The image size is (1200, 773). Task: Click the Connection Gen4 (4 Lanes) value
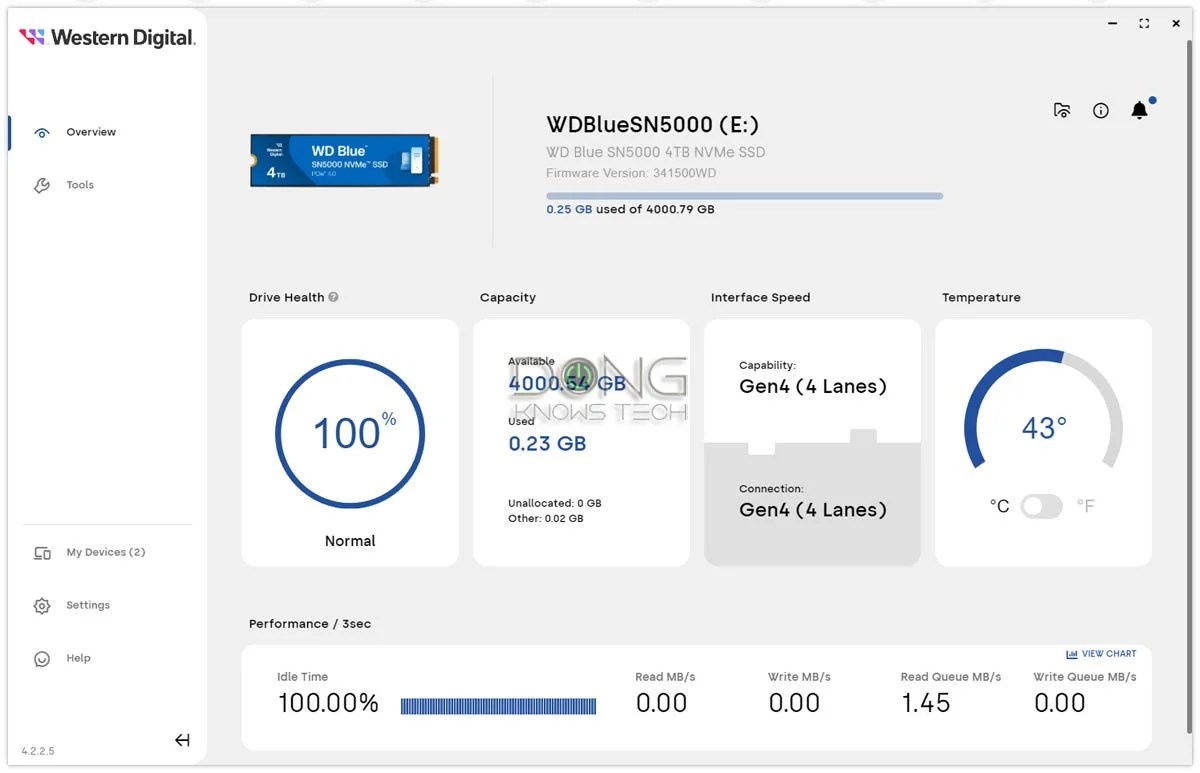813,510
